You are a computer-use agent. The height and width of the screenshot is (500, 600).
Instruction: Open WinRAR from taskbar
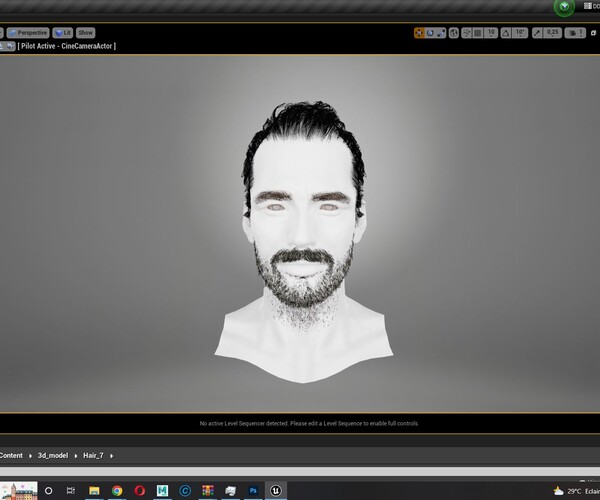click(208, 490)
